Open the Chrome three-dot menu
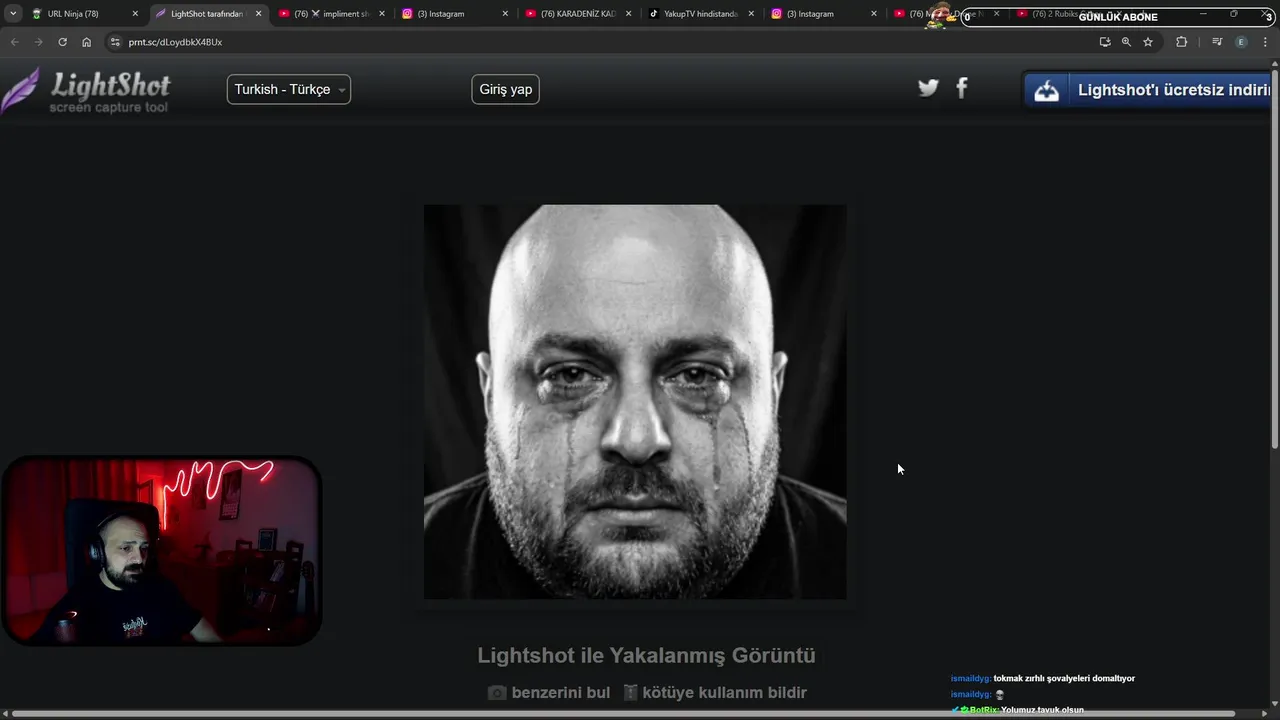The image size is (1280, 720). 1266,42
